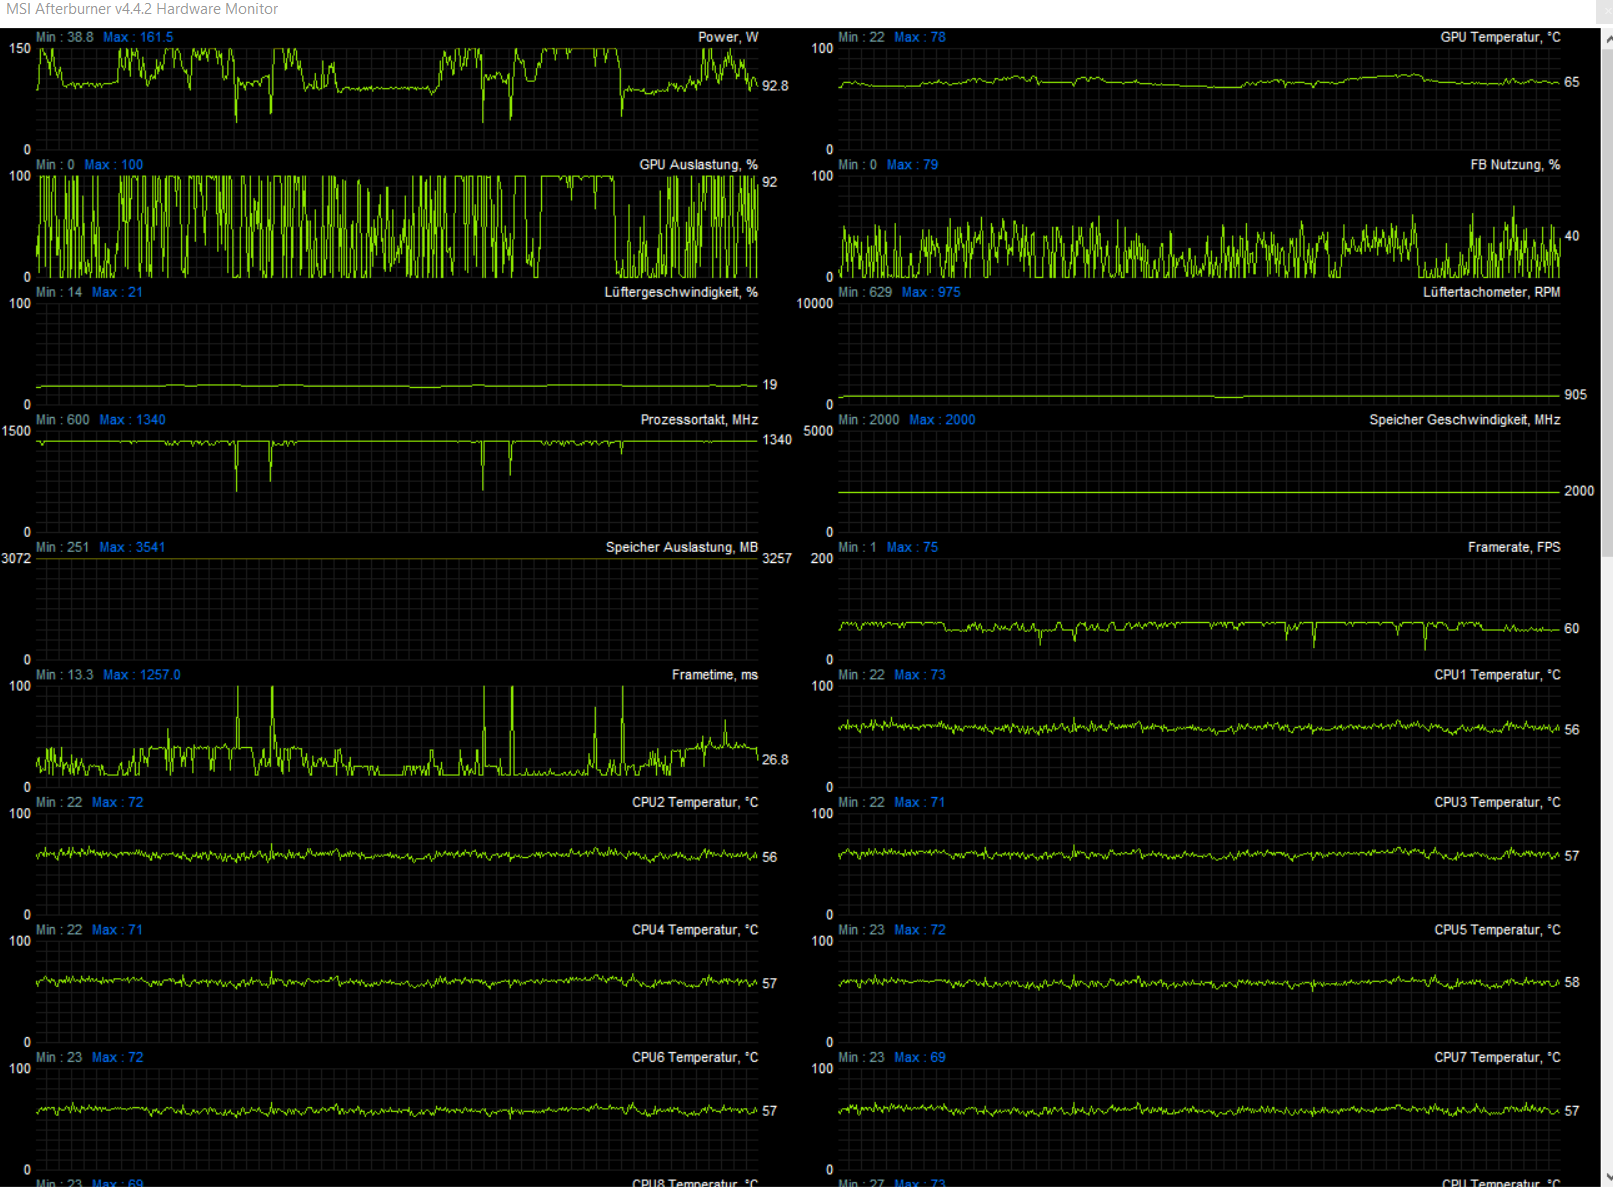Click the 'Speicher Auslastung, MB' label
Image resolution: width=1613 pixels, height=1187 pixels.
coord(682,547)
